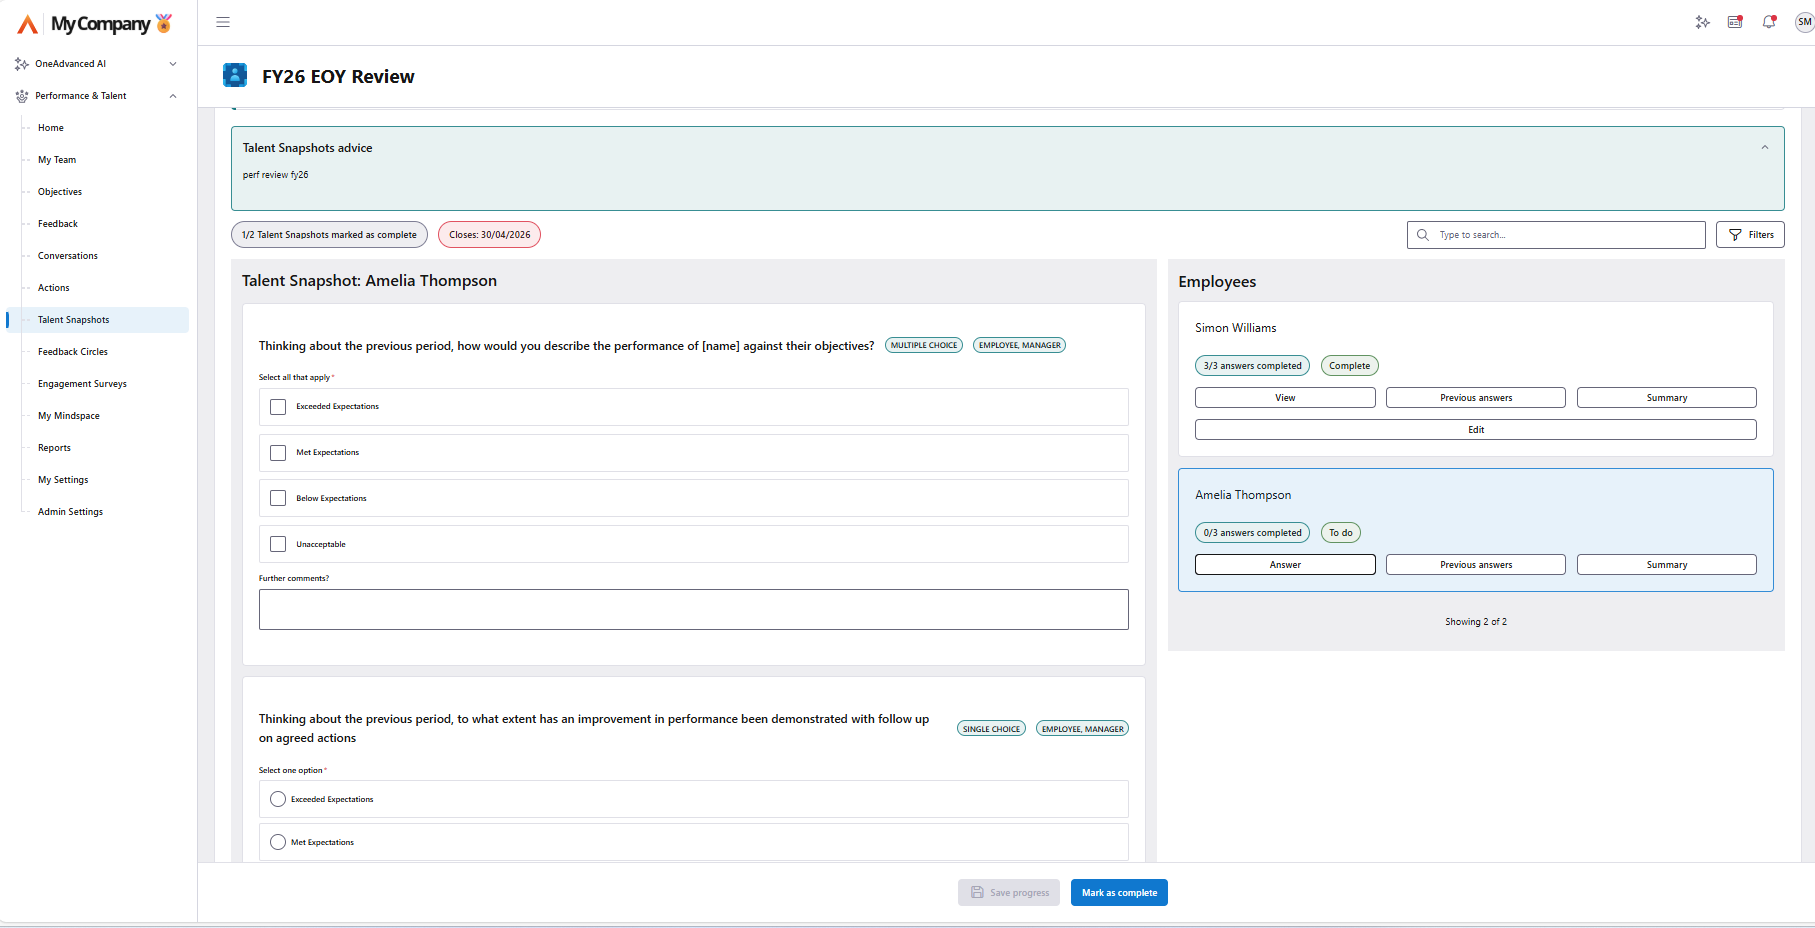Go to Home in the sidebar
1815x928 pixels.
(x=51, y=128)
